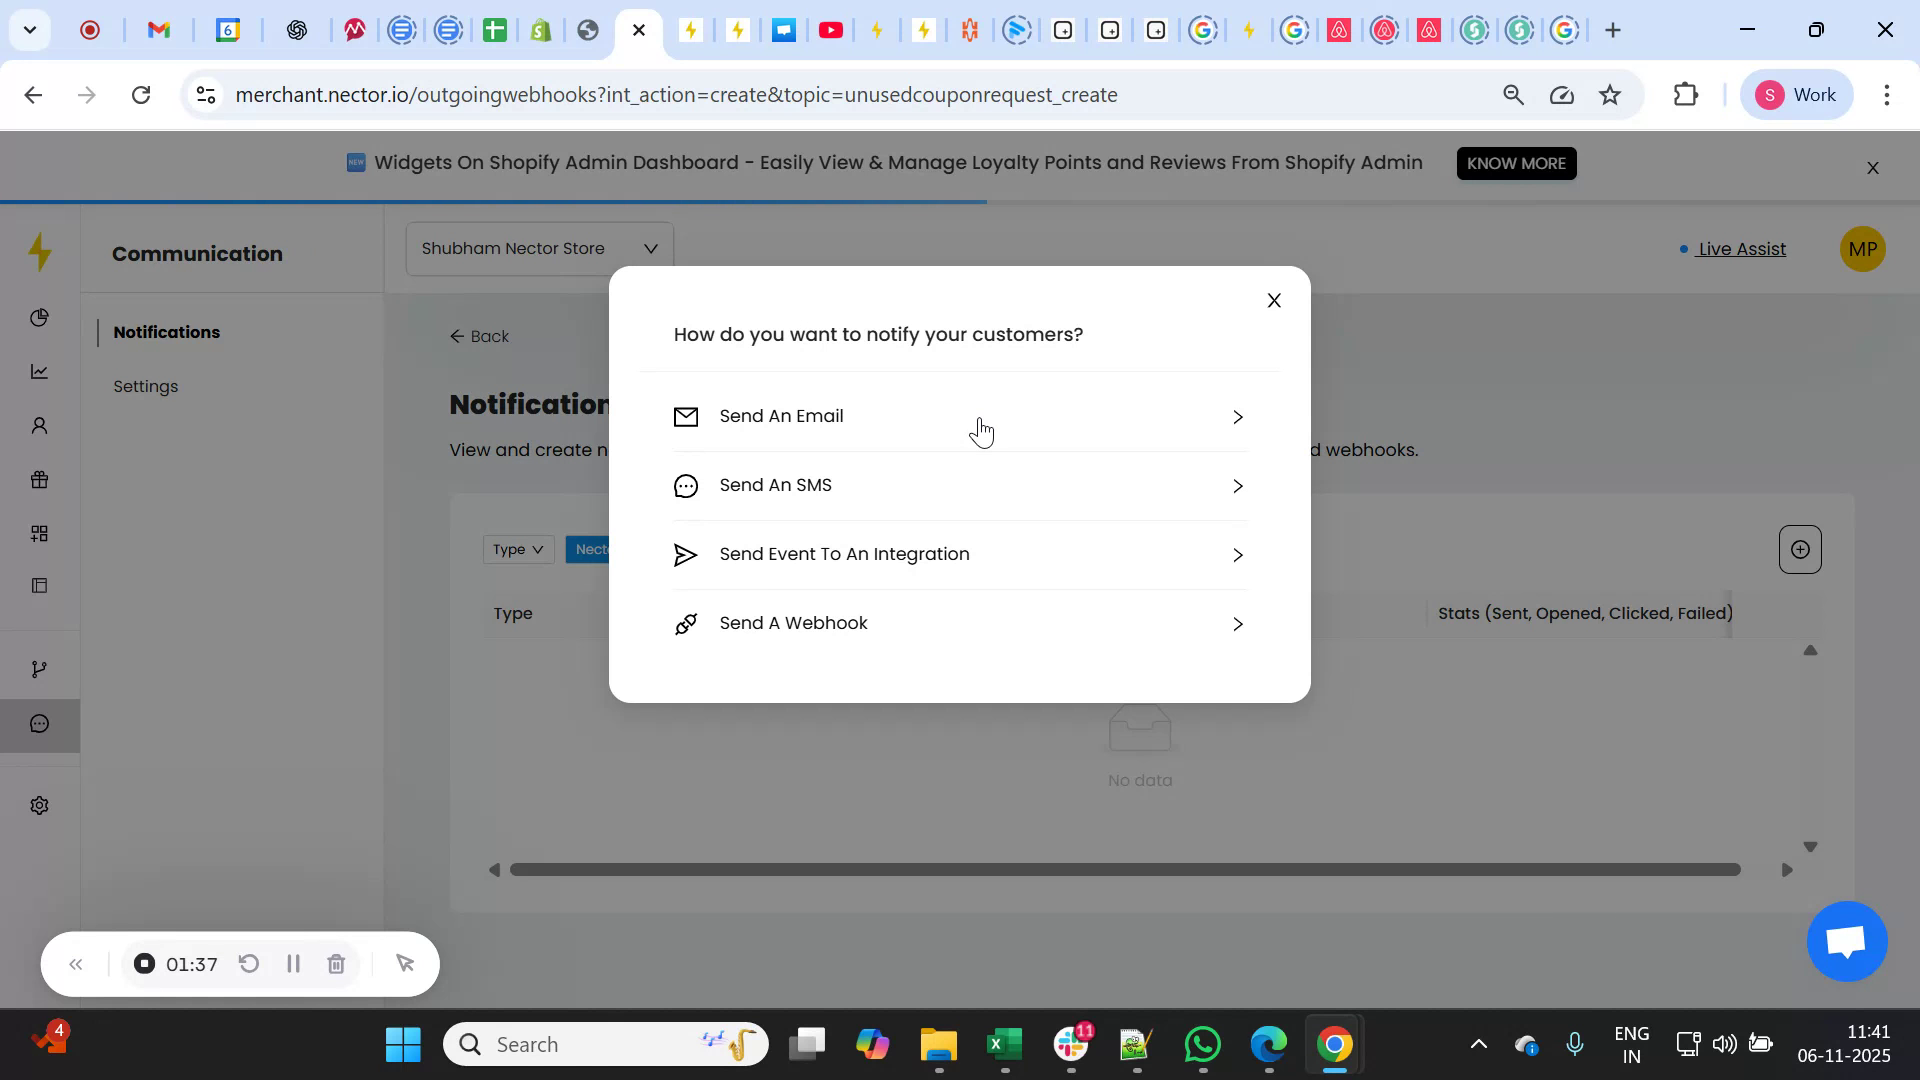Click the Send An Email envelope icon
This screenshot has height=1080, width=1920.
pos(686,417)
